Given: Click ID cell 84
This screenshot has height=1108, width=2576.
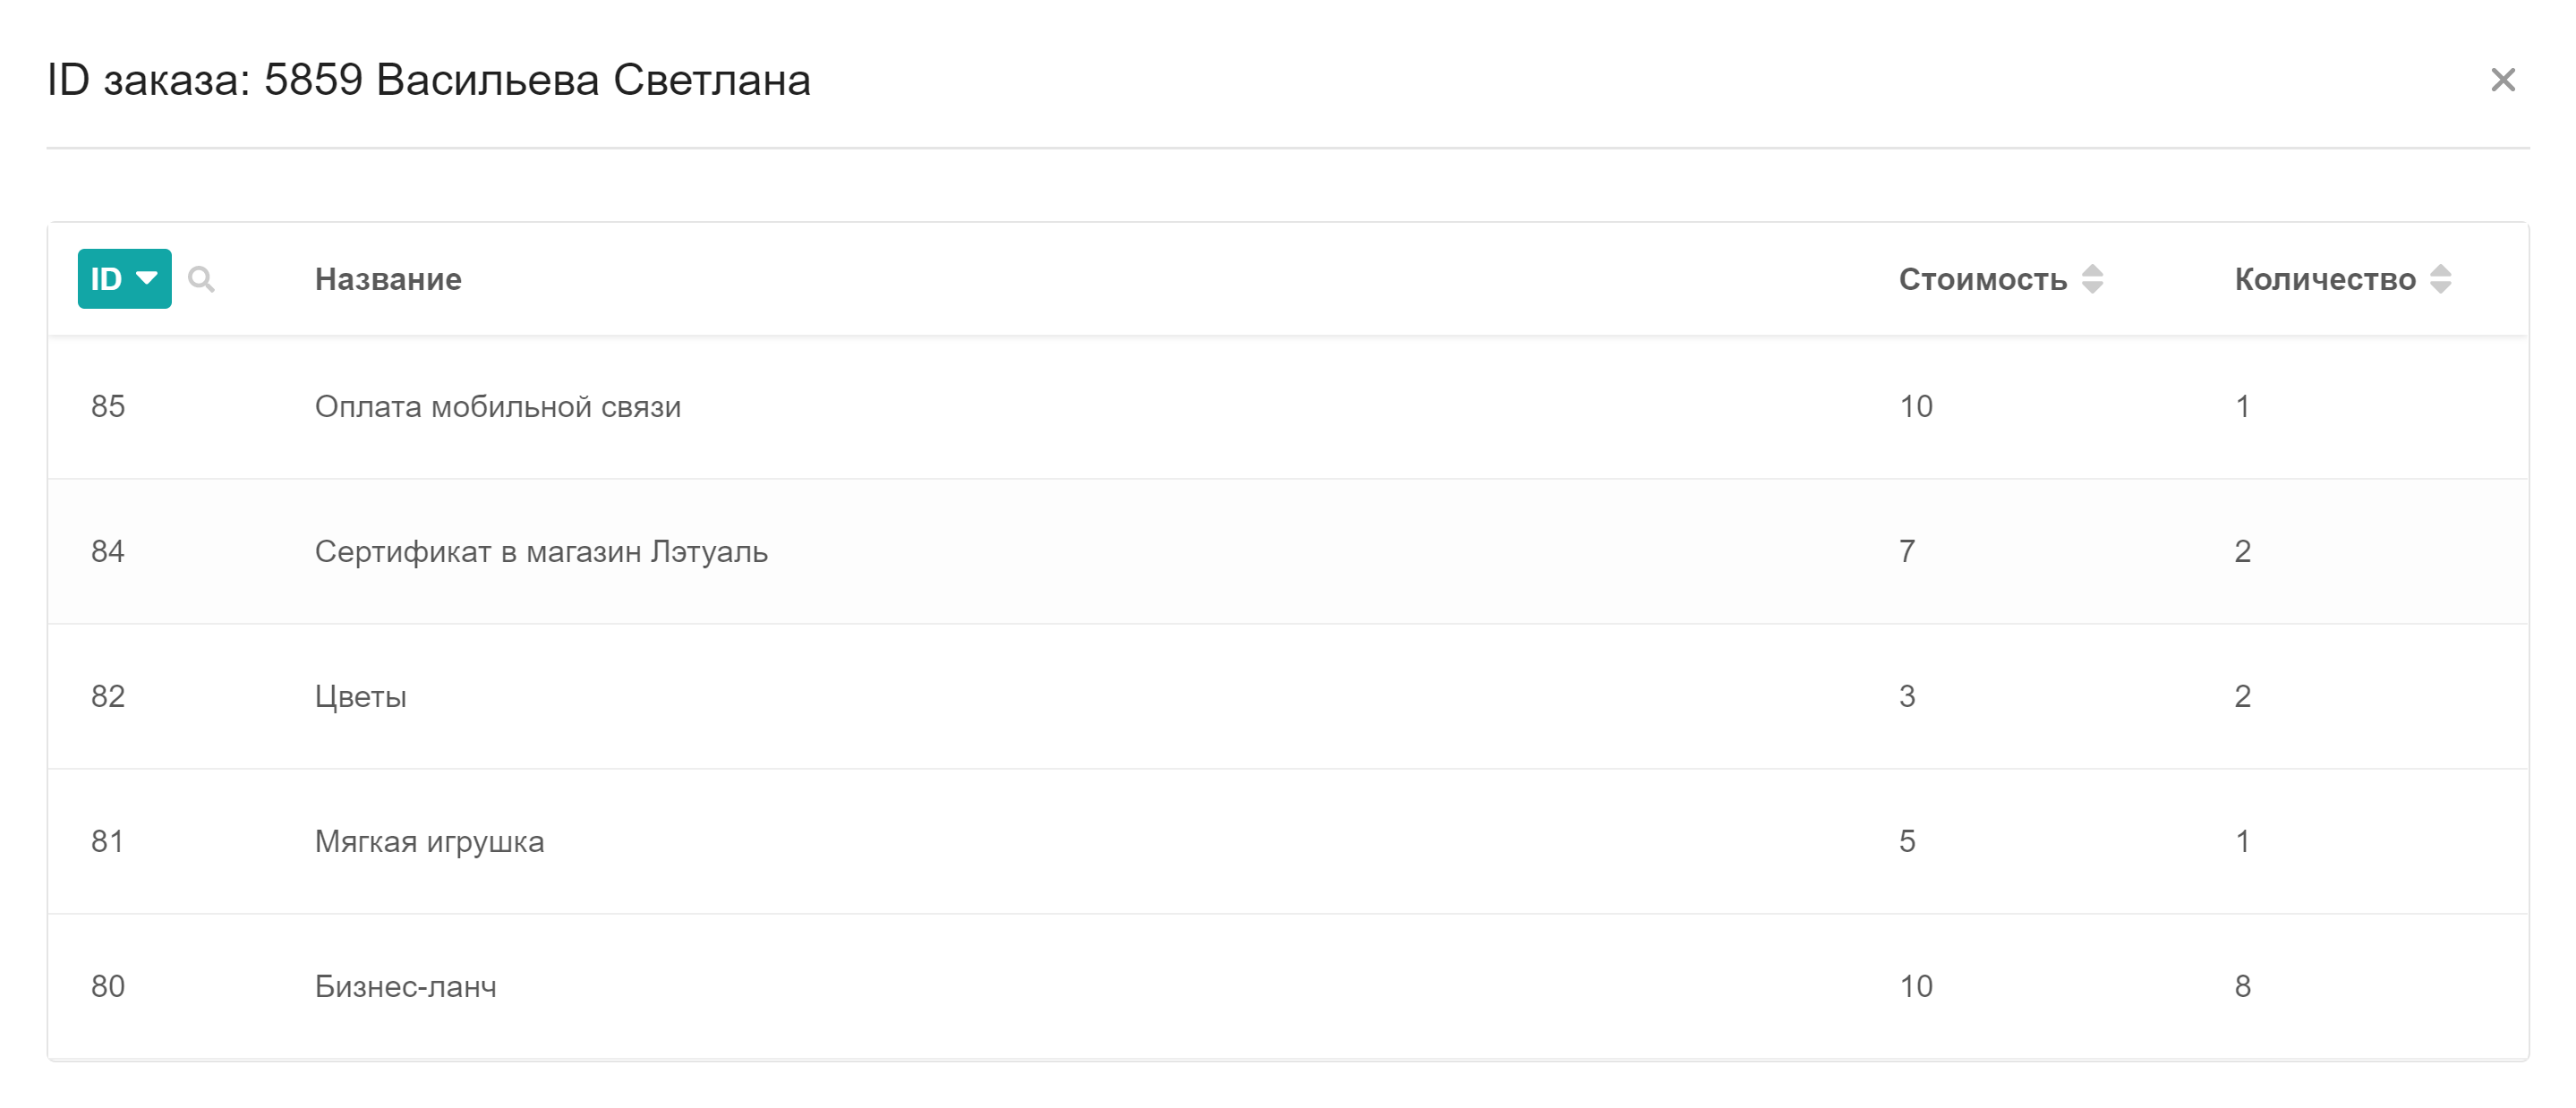Looking at the screenshot, I should 108,552.
